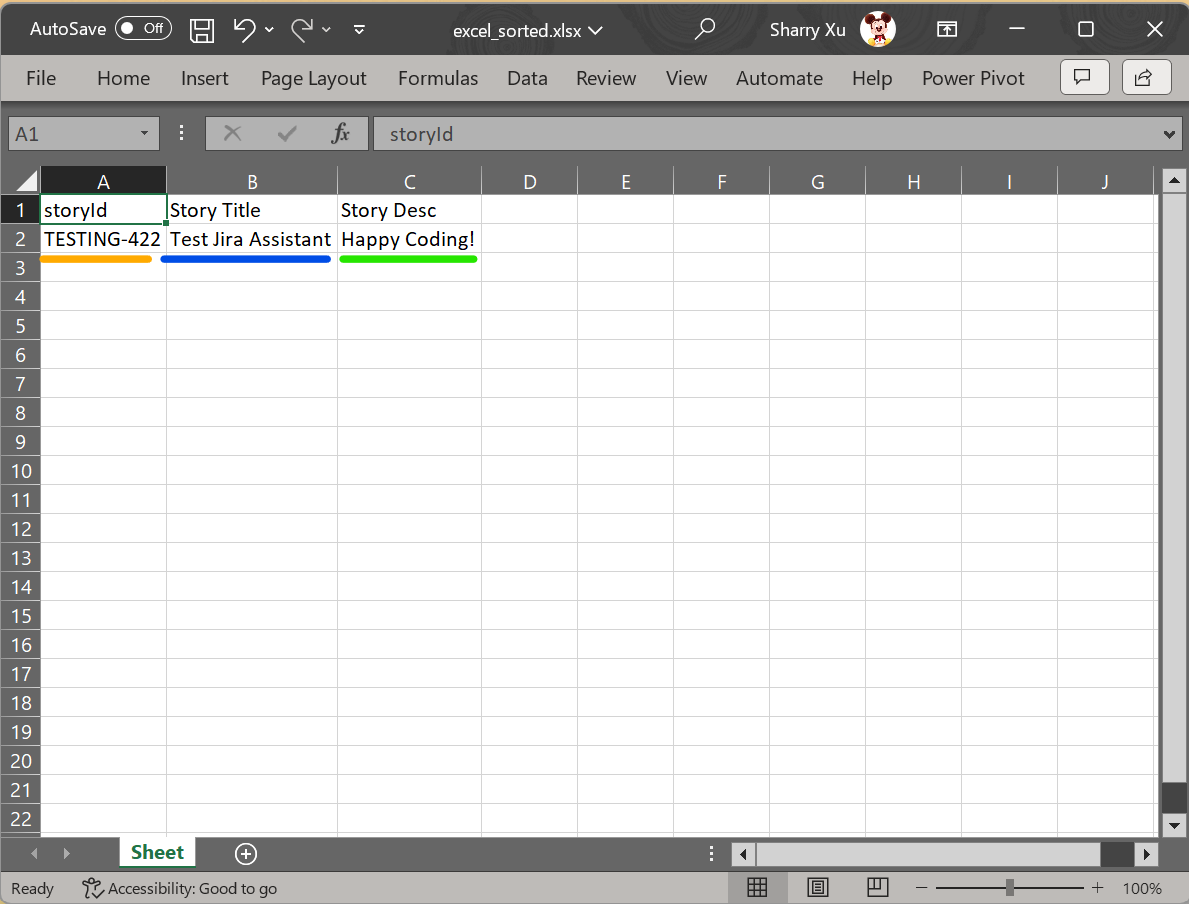Image resolution: width=1189 pixels, height=904 pixels.
Task: Open the View tab
Action: (686, 78)
